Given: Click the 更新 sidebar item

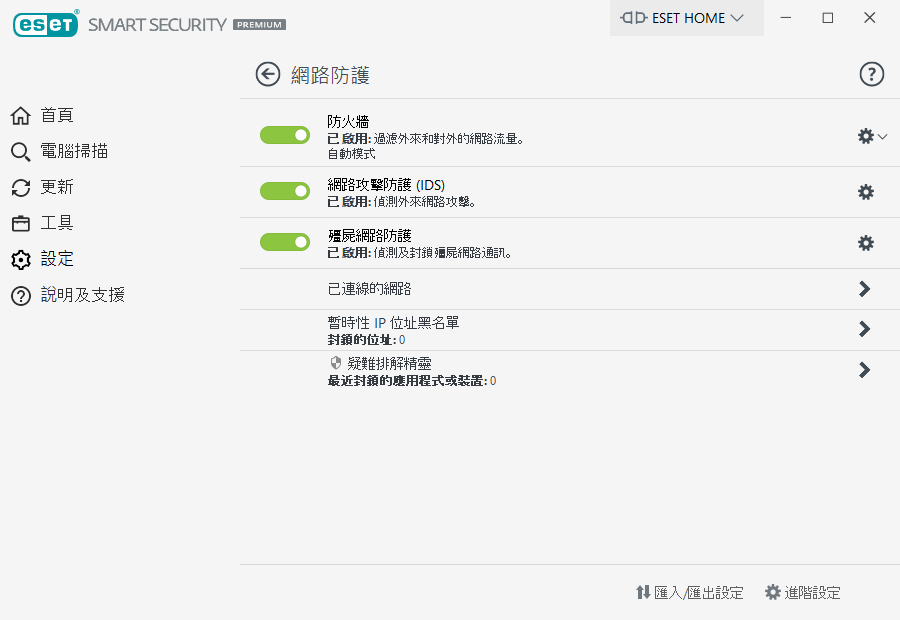Looking at the screenshot, I should point(56,188).
